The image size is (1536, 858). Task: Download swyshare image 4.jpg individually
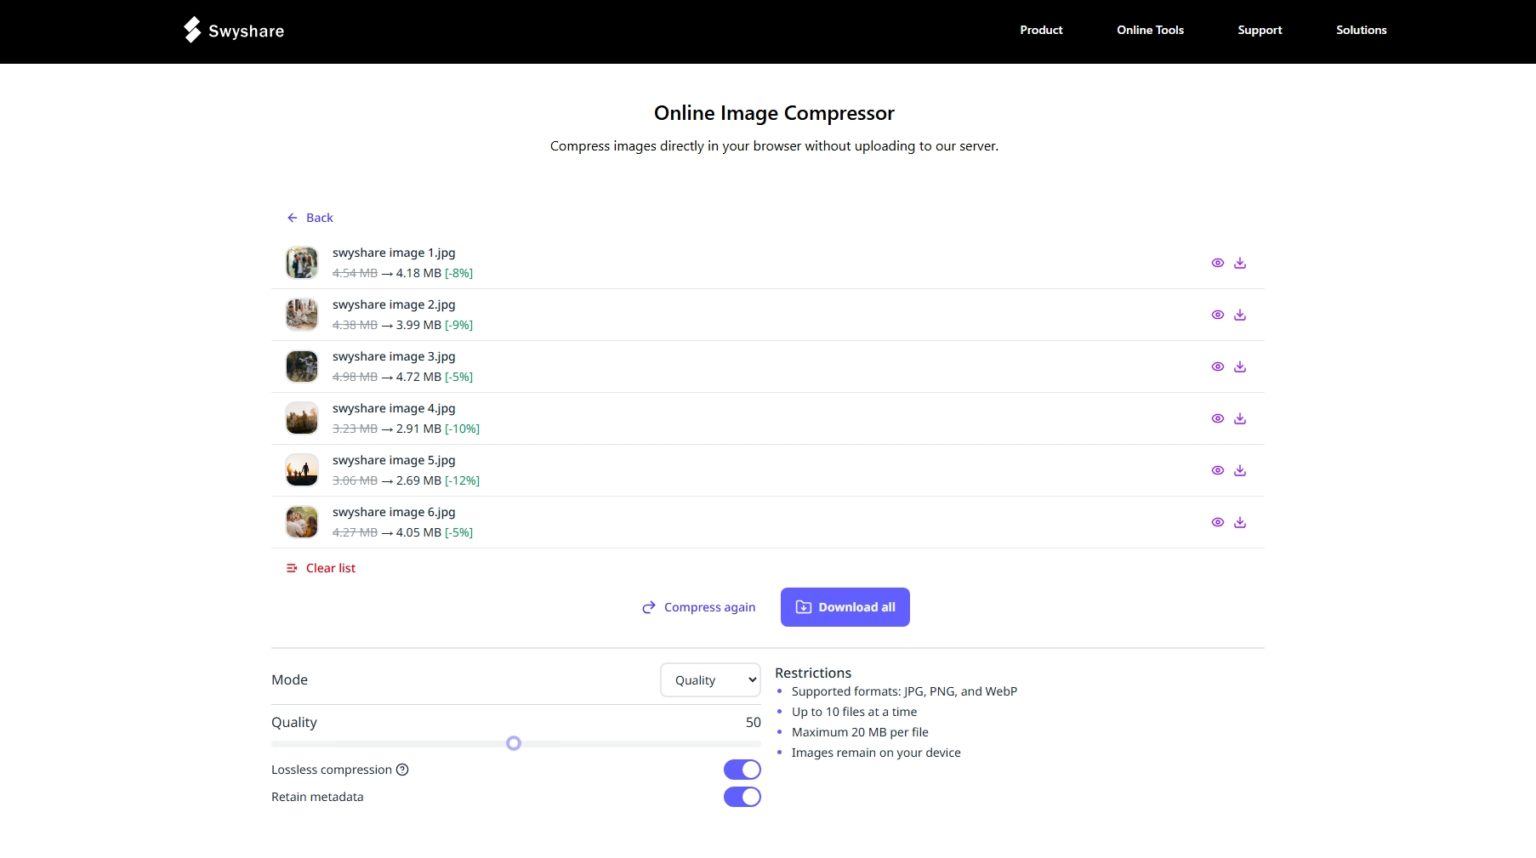(1240, 418)
